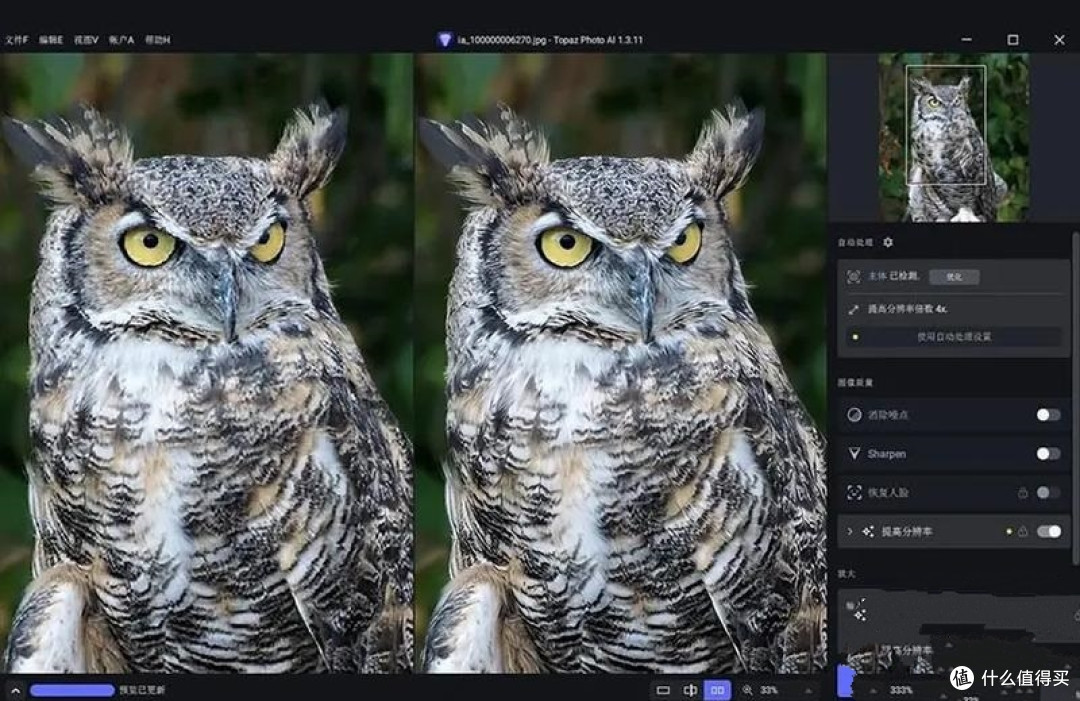Open the autopilot settings gear icon
Viewport: 1080px width, 701px height.
click(x=888, y=242)
